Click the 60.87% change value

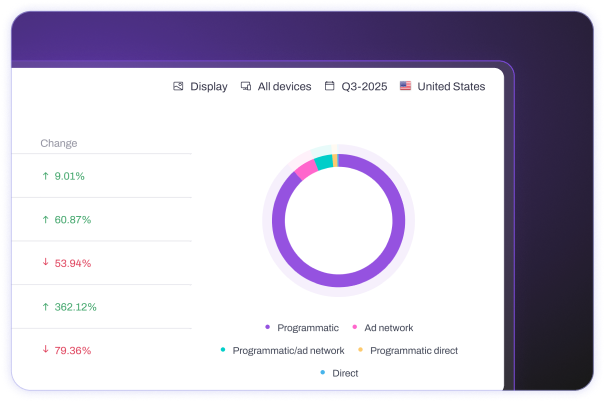click(x=73, y=220)
